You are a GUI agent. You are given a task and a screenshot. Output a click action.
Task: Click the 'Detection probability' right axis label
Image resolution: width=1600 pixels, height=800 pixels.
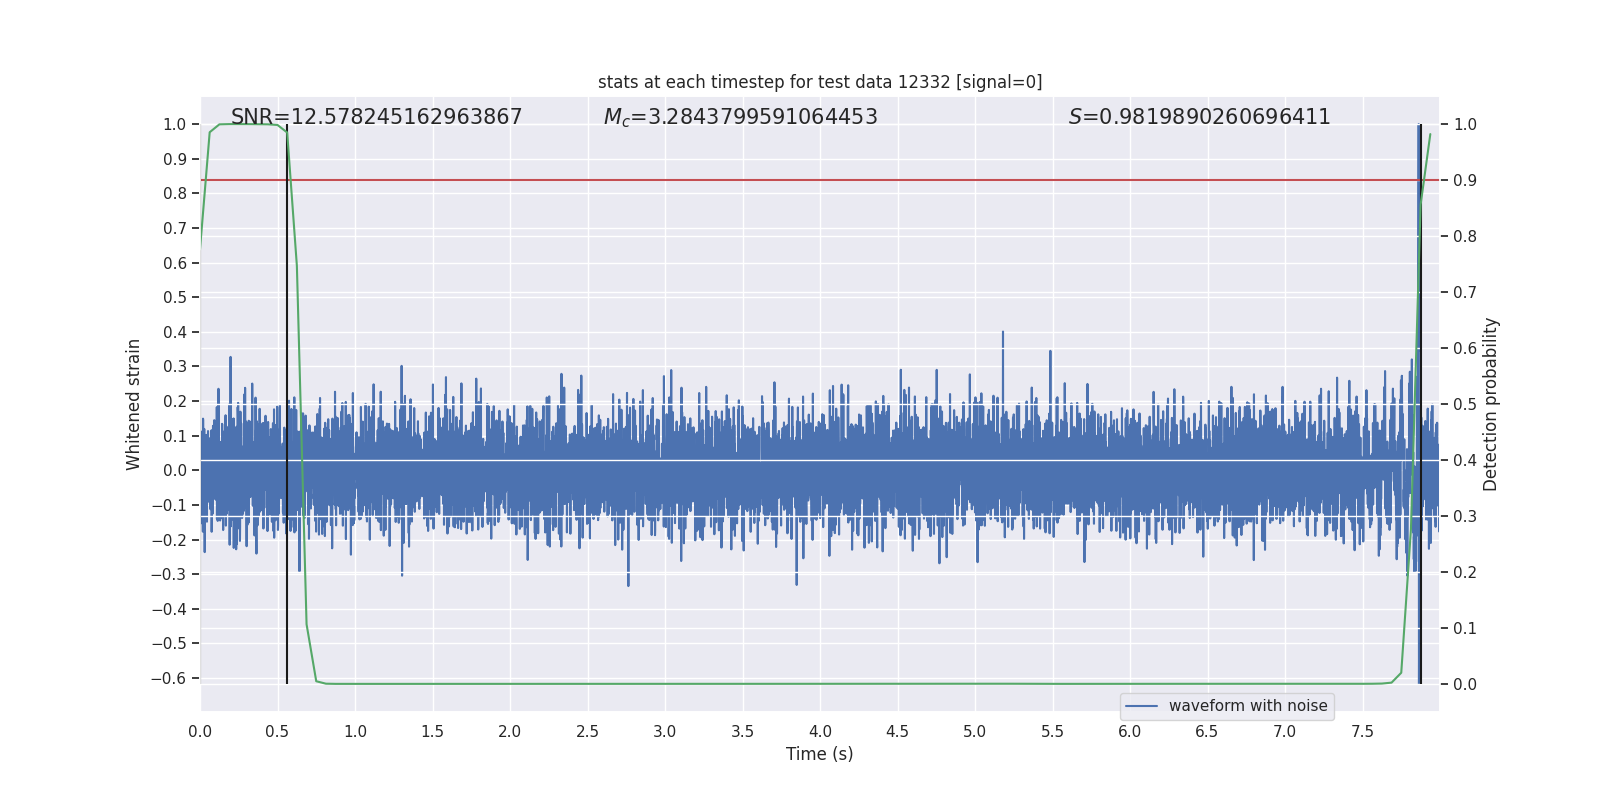pos(1491,404)
